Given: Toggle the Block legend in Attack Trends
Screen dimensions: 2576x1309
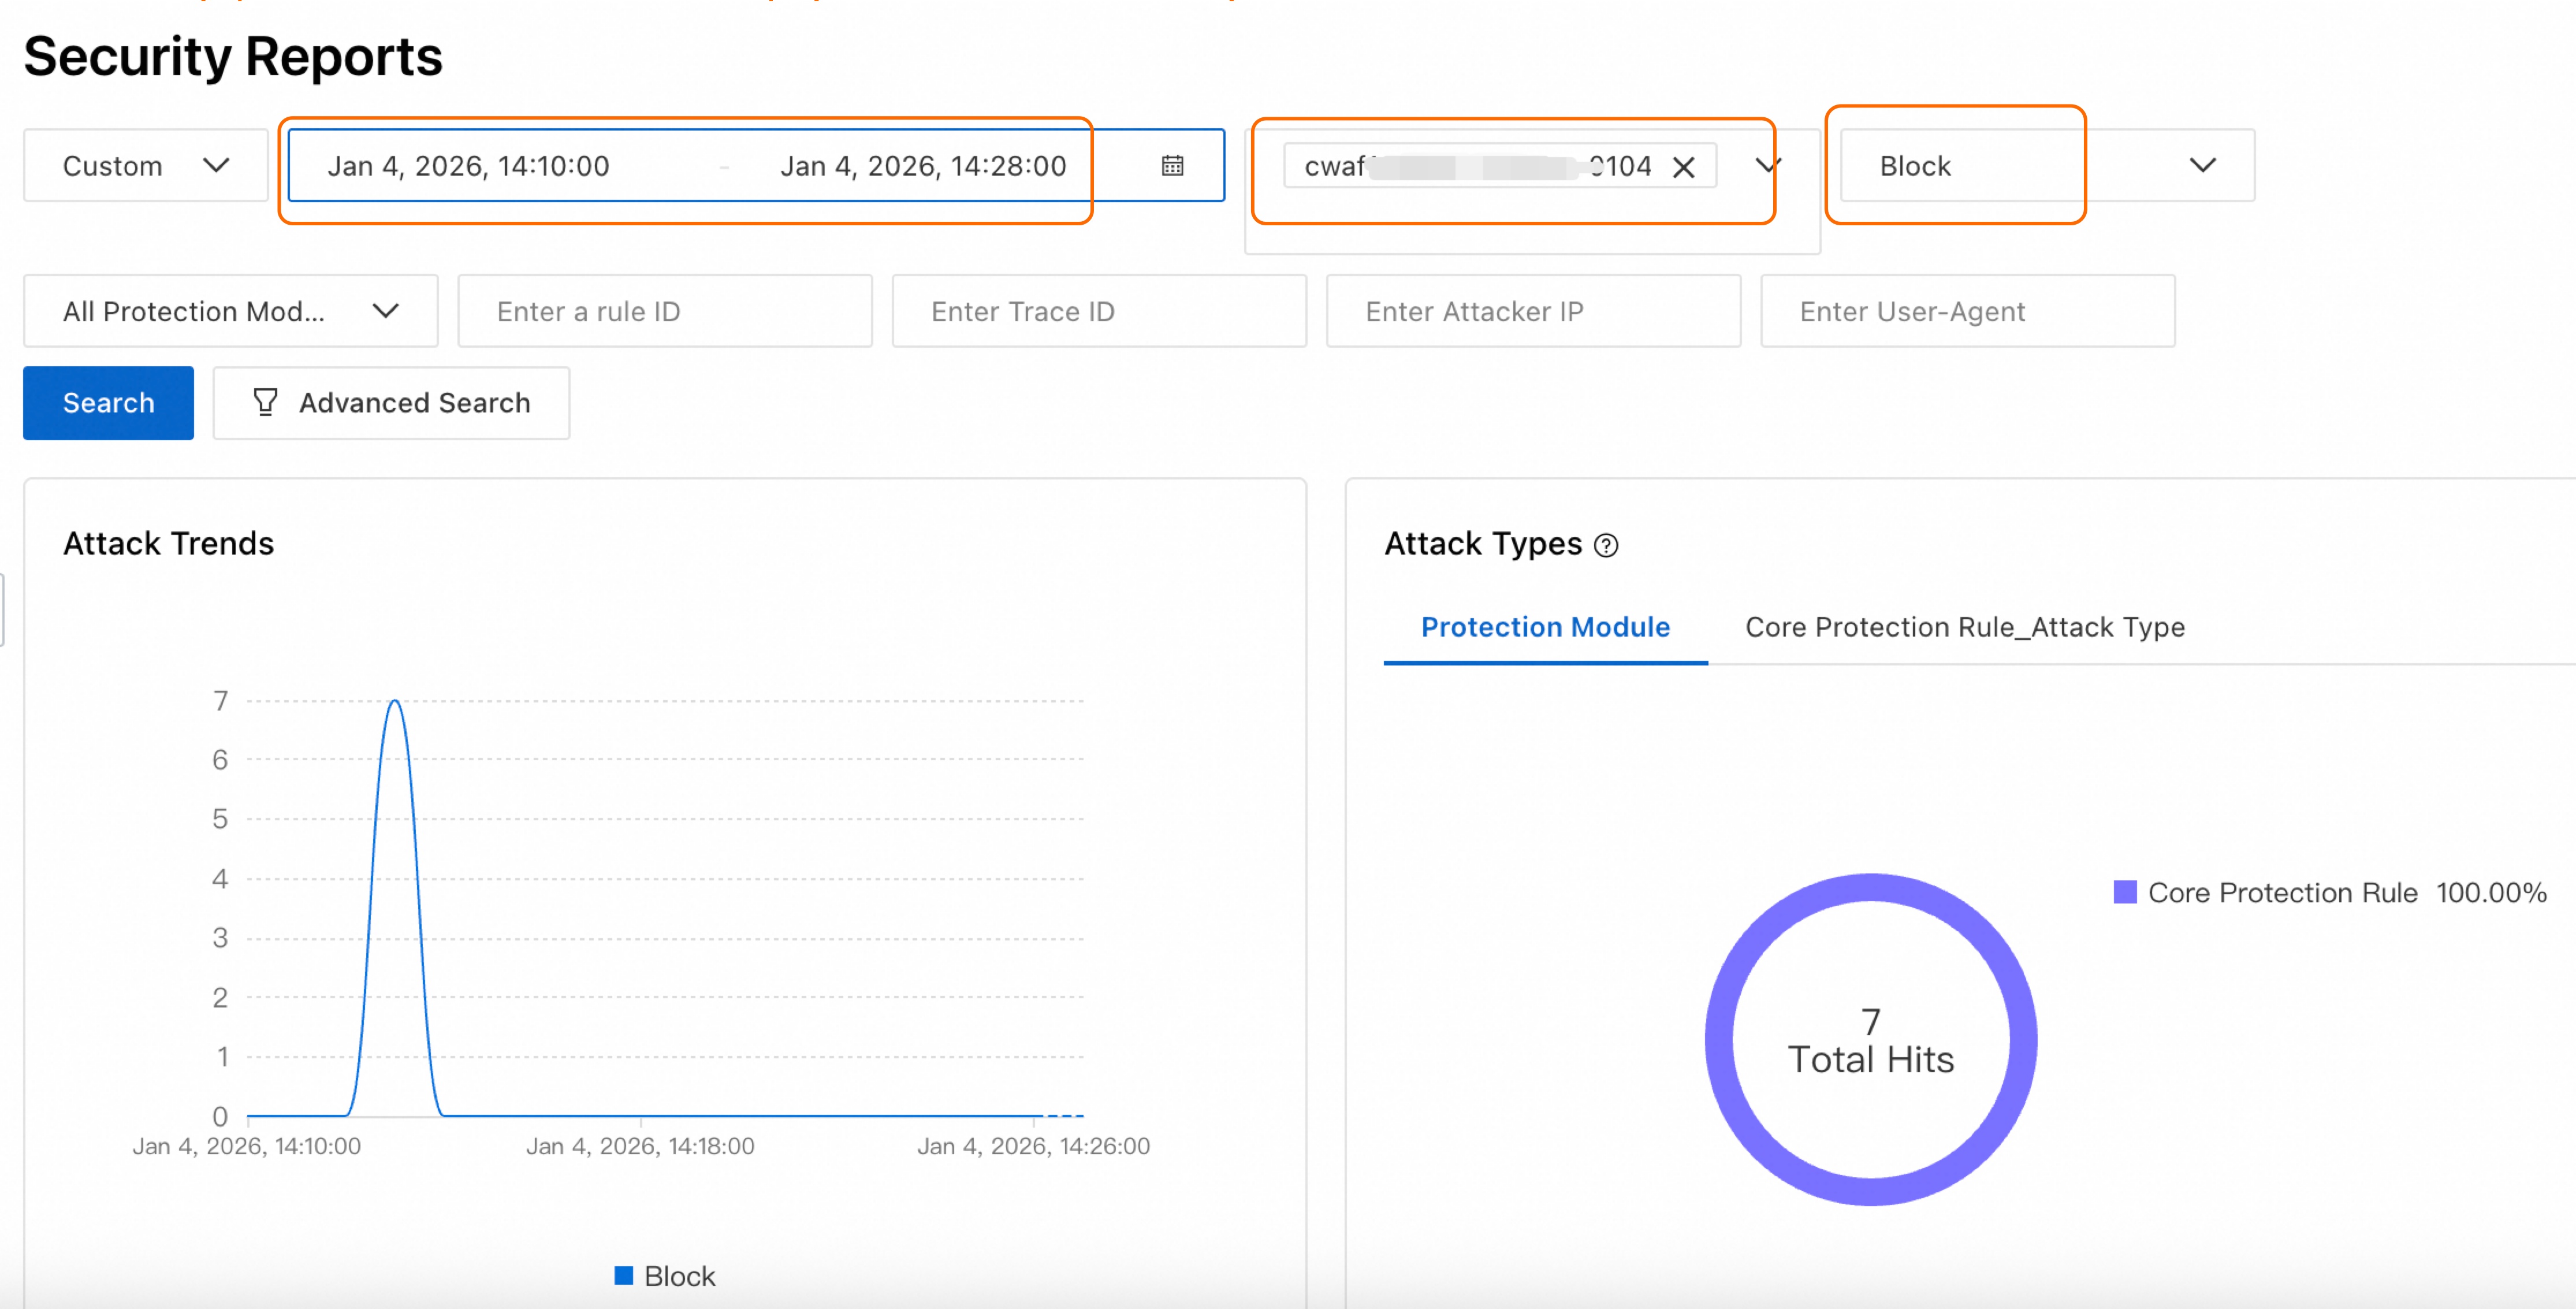Looking at the screenshot, I should pos(665,1276).
